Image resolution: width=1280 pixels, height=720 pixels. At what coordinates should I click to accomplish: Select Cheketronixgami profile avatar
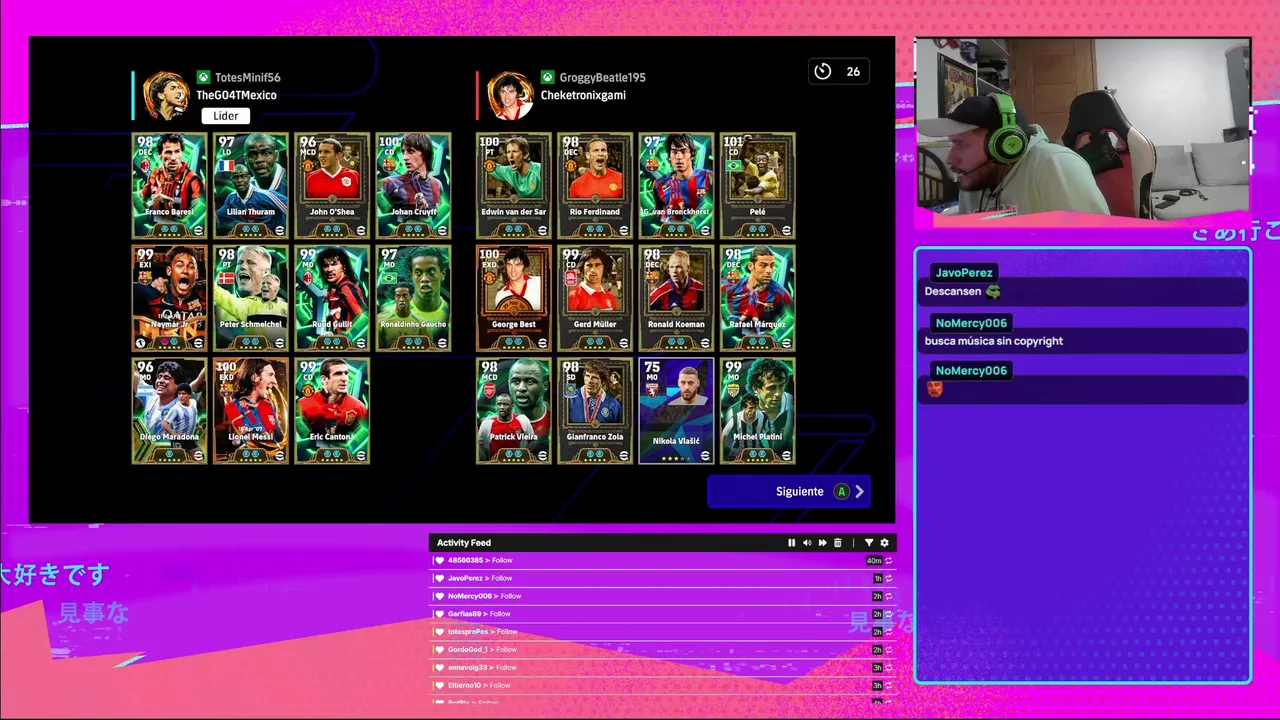point(510,96)
